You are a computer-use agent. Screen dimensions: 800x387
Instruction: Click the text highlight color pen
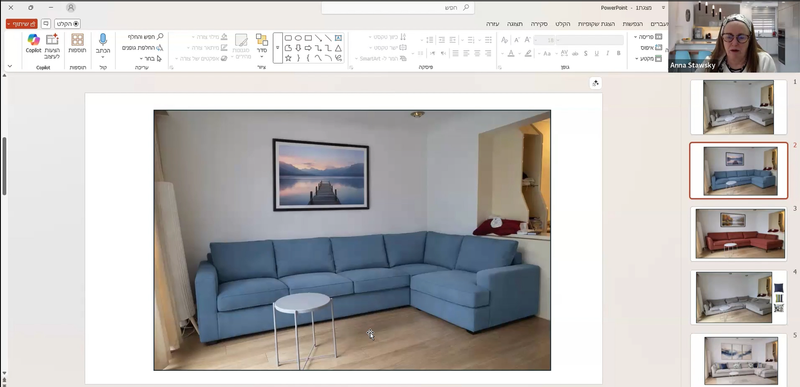tap(528, 53)
